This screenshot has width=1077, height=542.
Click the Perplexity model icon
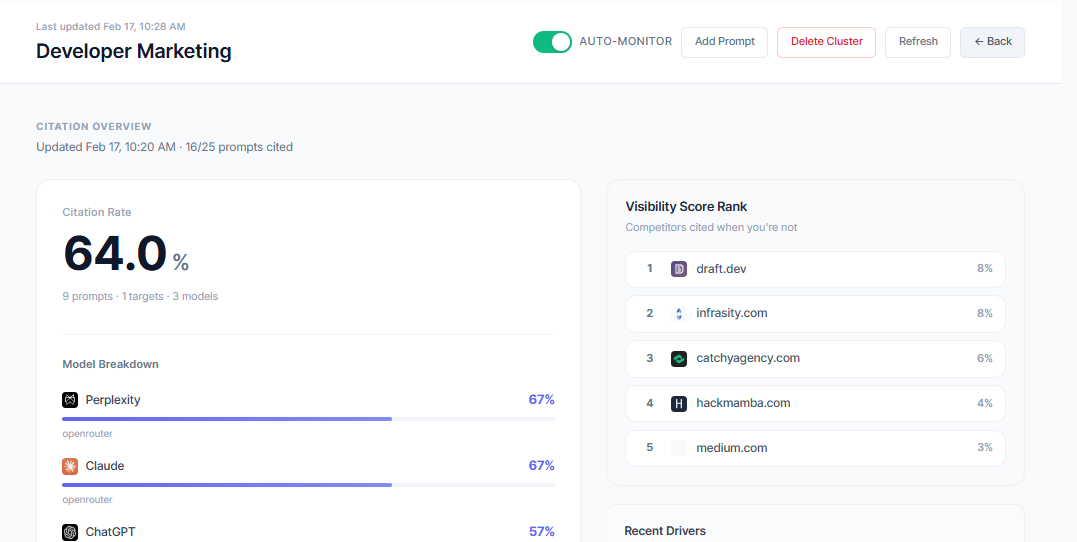(x=70, y=400)
